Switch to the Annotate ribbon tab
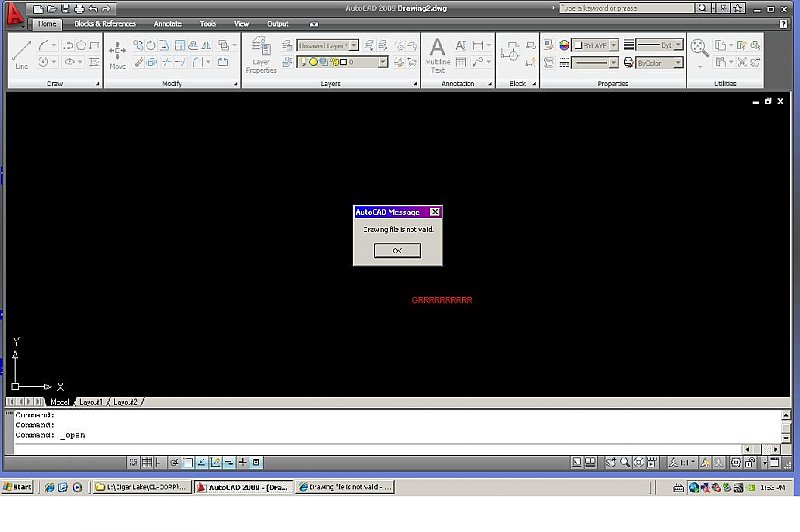This screenshot has width=800, height=532. [x=167, y=24]
